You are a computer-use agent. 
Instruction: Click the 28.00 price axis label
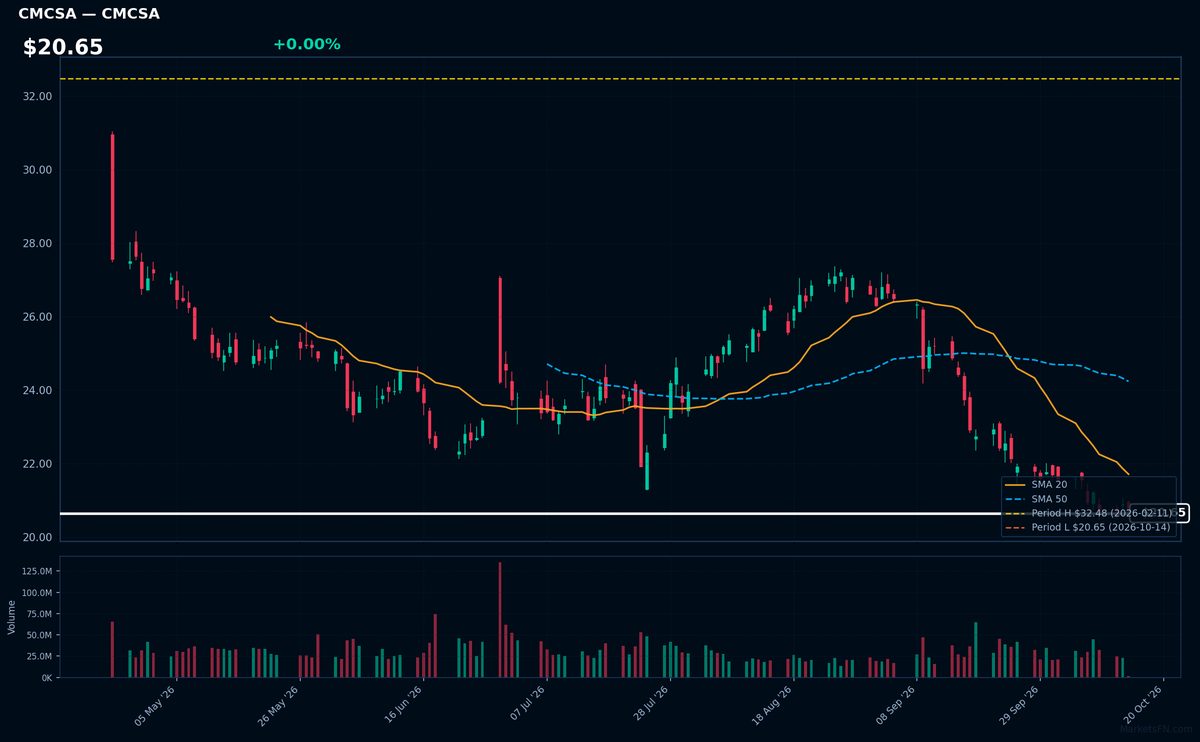coord(36,243)
